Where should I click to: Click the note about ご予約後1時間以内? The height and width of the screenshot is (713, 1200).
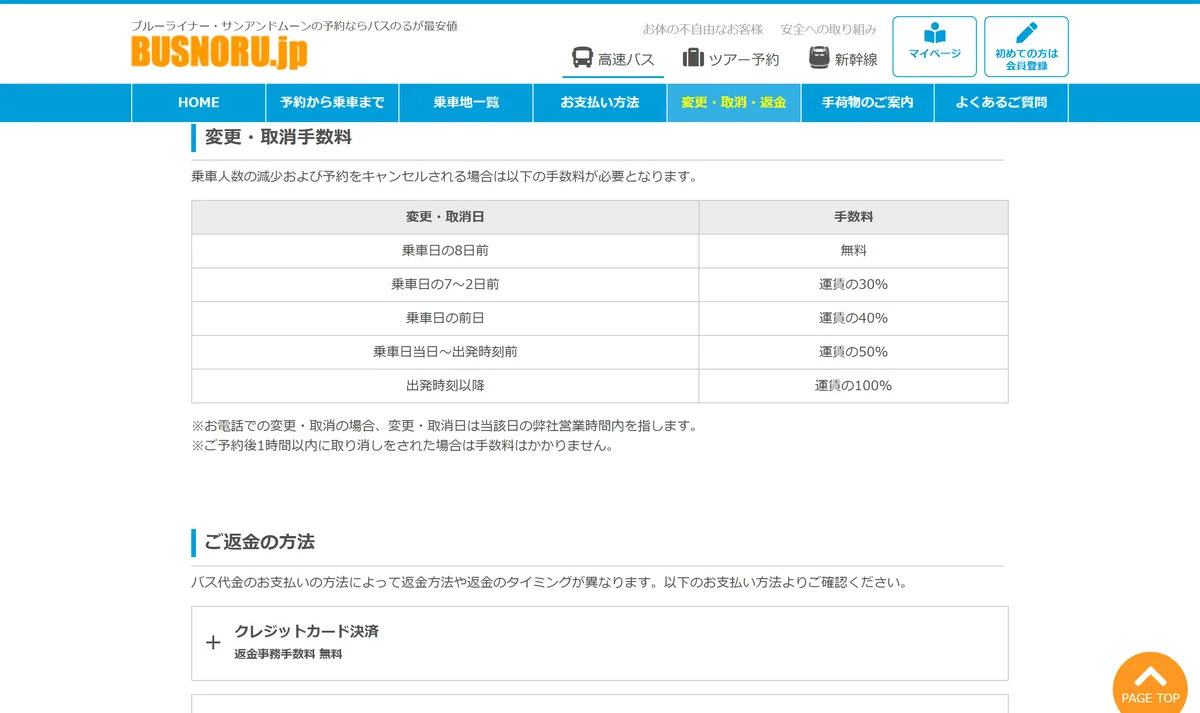[402, 446]
